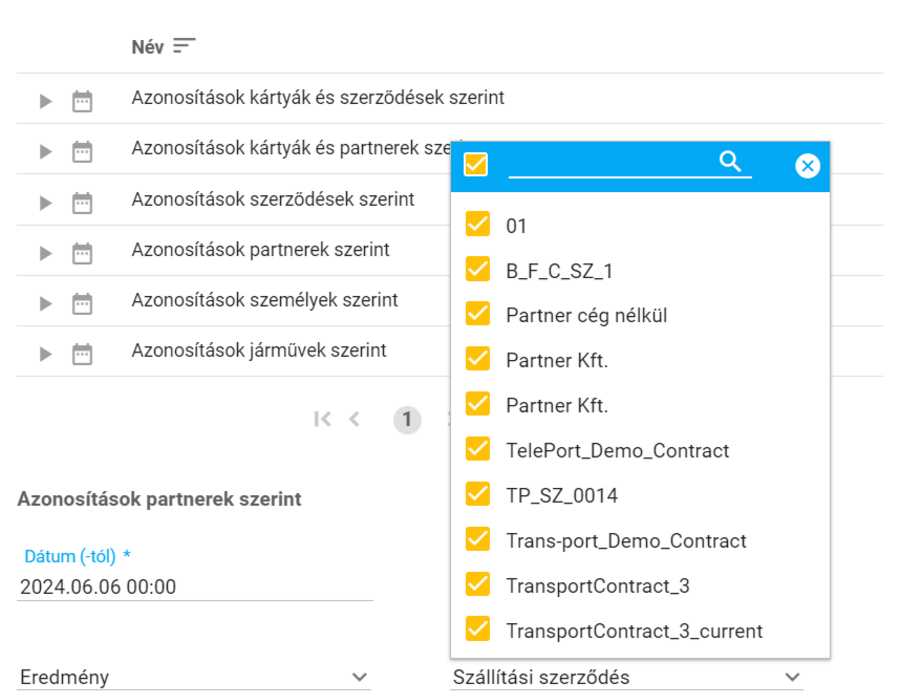900x700 pixels.
Task: Open the Szállítási szerződés dropdown
Action: [x=627, y=677]
